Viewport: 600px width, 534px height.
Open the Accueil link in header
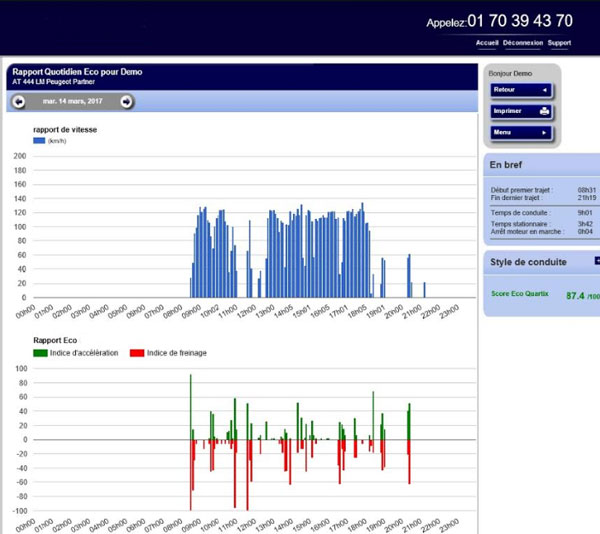coord(487,43)
